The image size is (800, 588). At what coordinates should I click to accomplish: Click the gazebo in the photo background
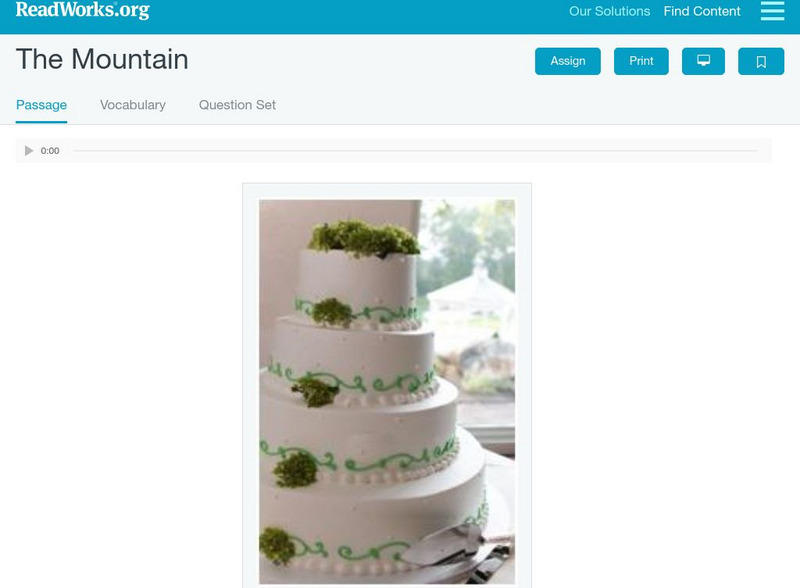point(472,296)
